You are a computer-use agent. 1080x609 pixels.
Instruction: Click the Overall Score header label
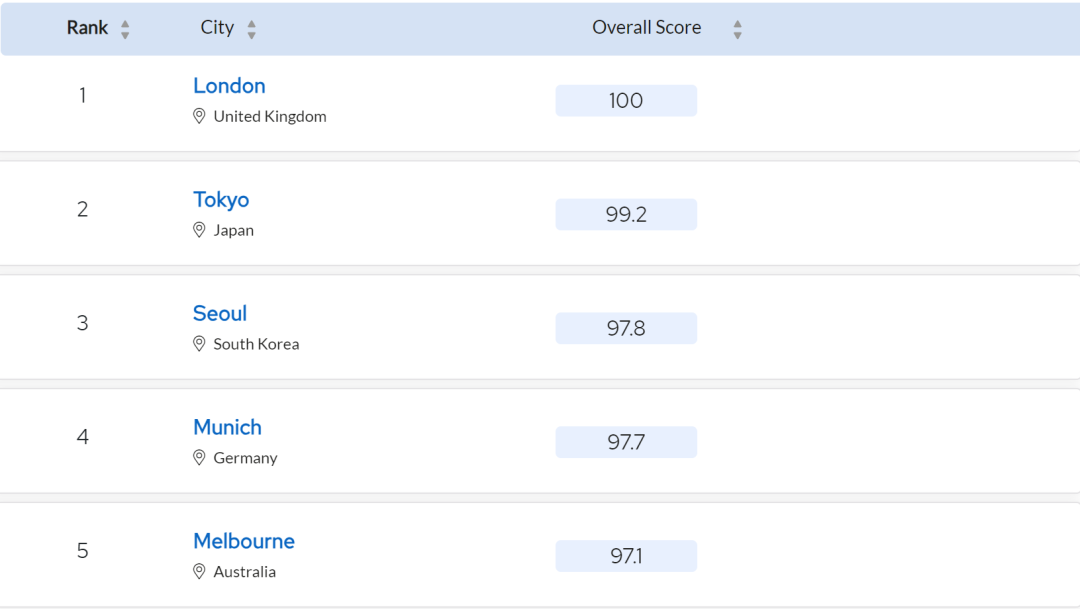pos(647,28)
